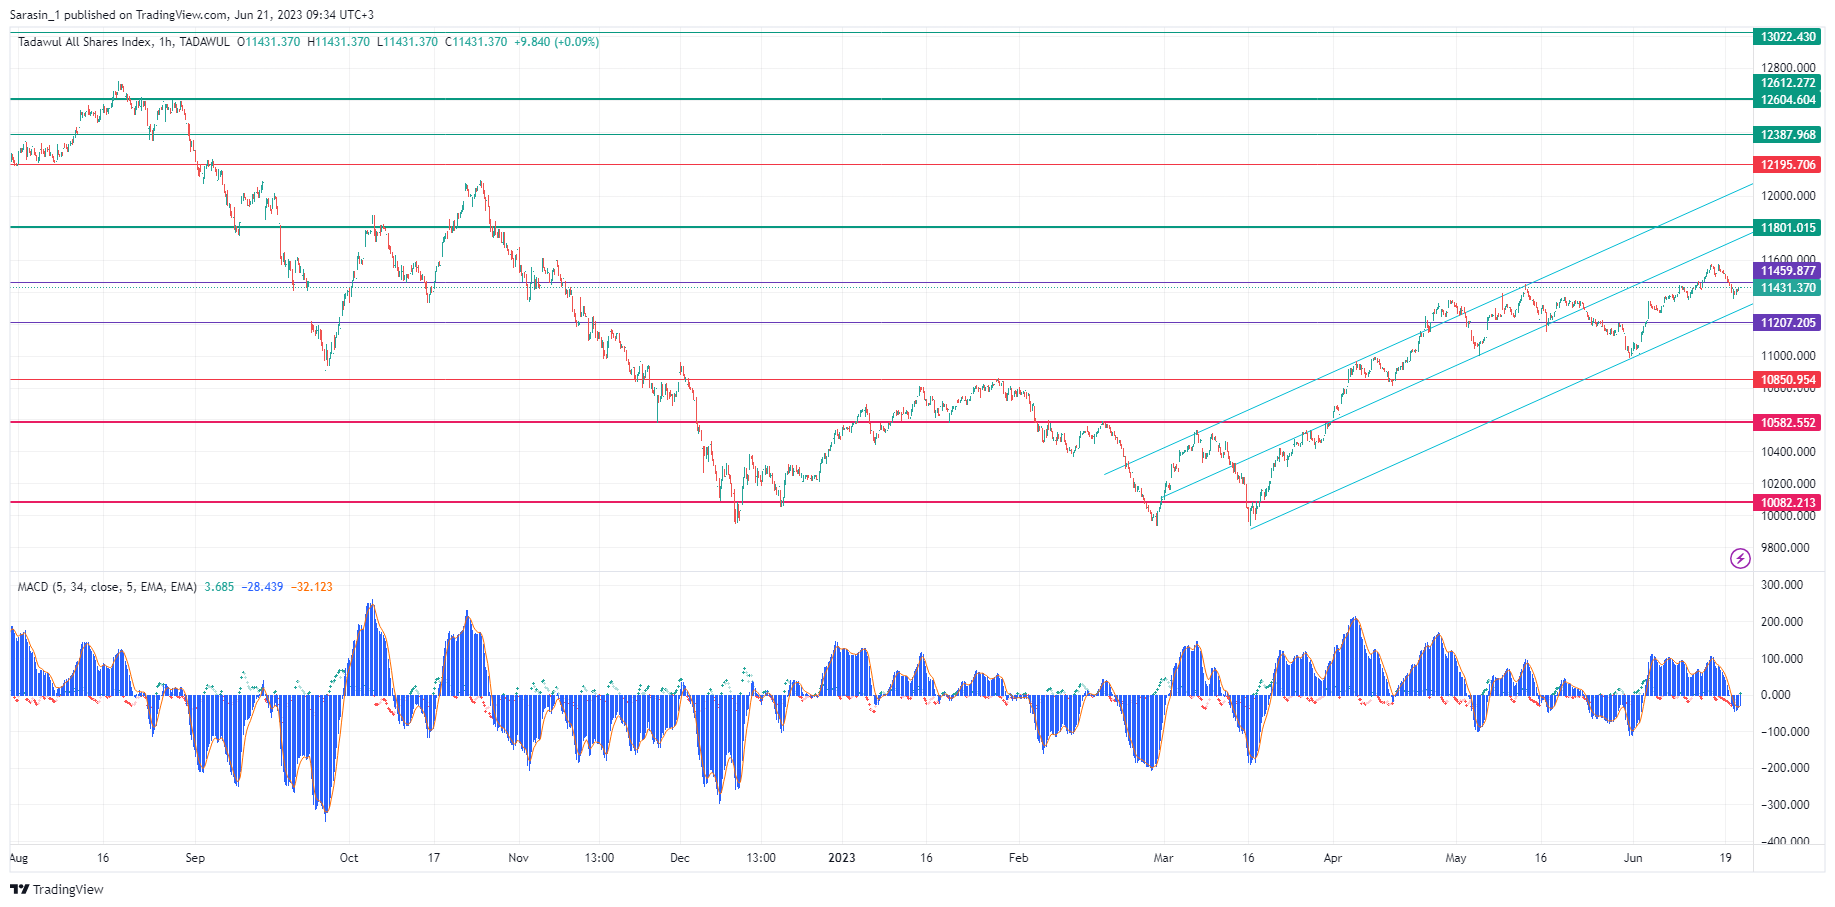Screen dimensions: 1835x907
Task: Select the Nov label on time axis
Action: click(518, 858)
